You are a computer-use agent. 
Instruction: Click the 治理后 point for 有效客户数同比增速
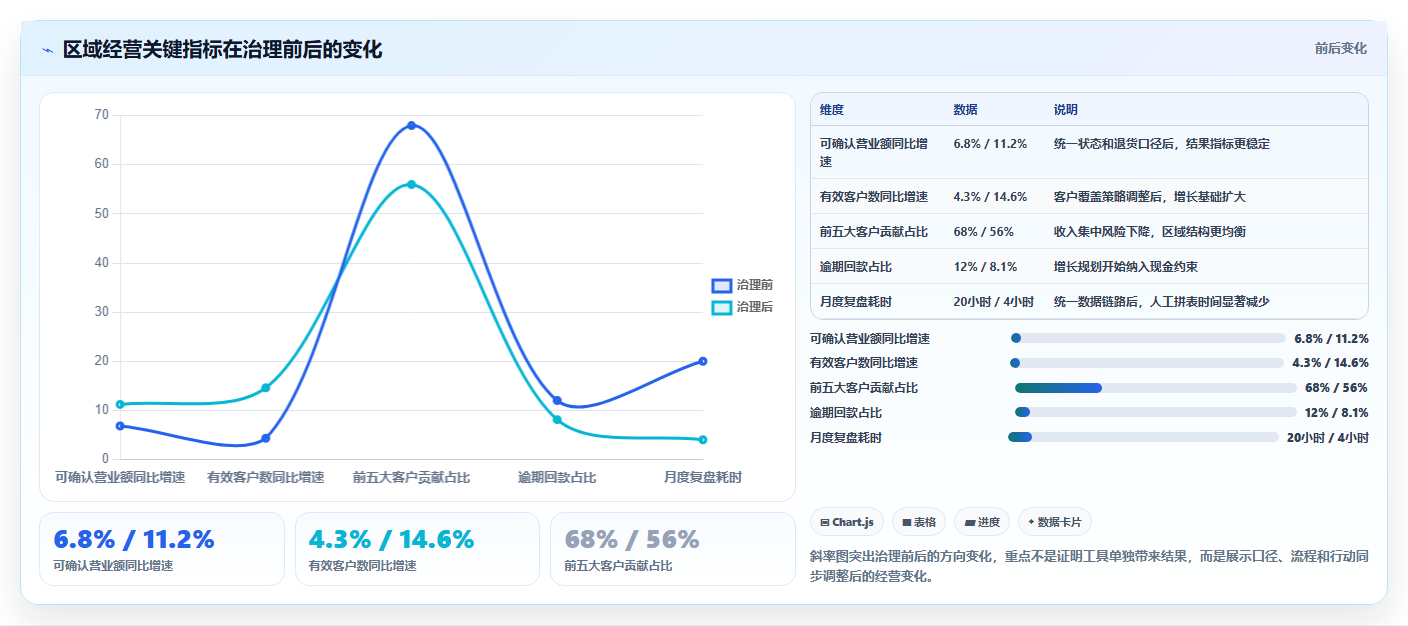(x=265, y=388)
